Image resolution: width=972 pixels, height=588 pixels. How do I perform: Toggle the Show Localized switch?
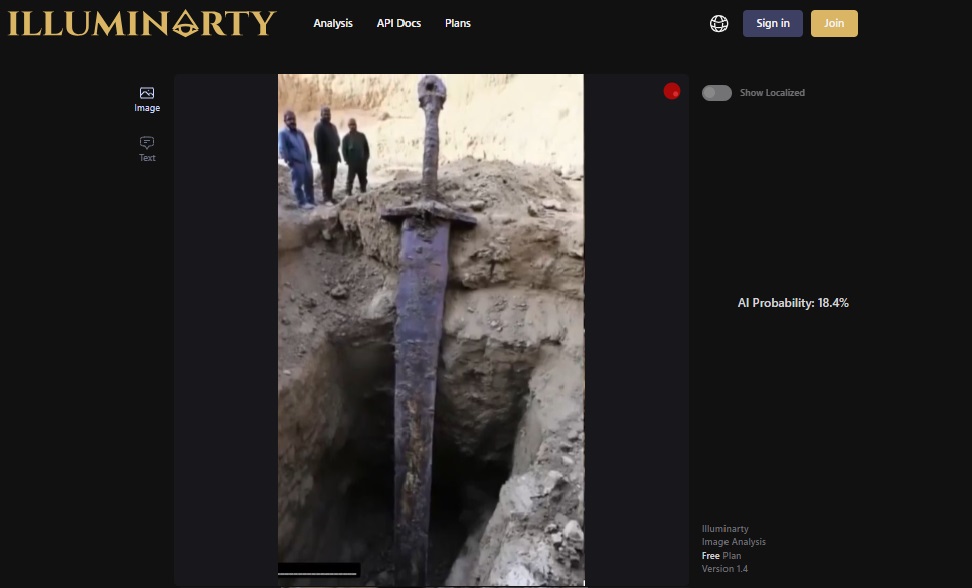click(716, 93)
